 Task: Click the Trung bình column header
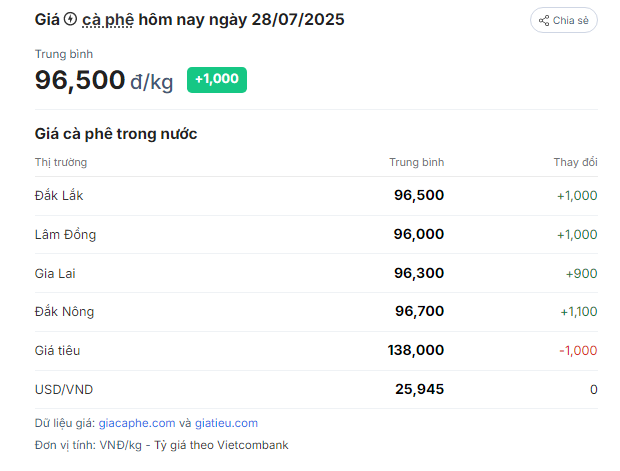416,162
